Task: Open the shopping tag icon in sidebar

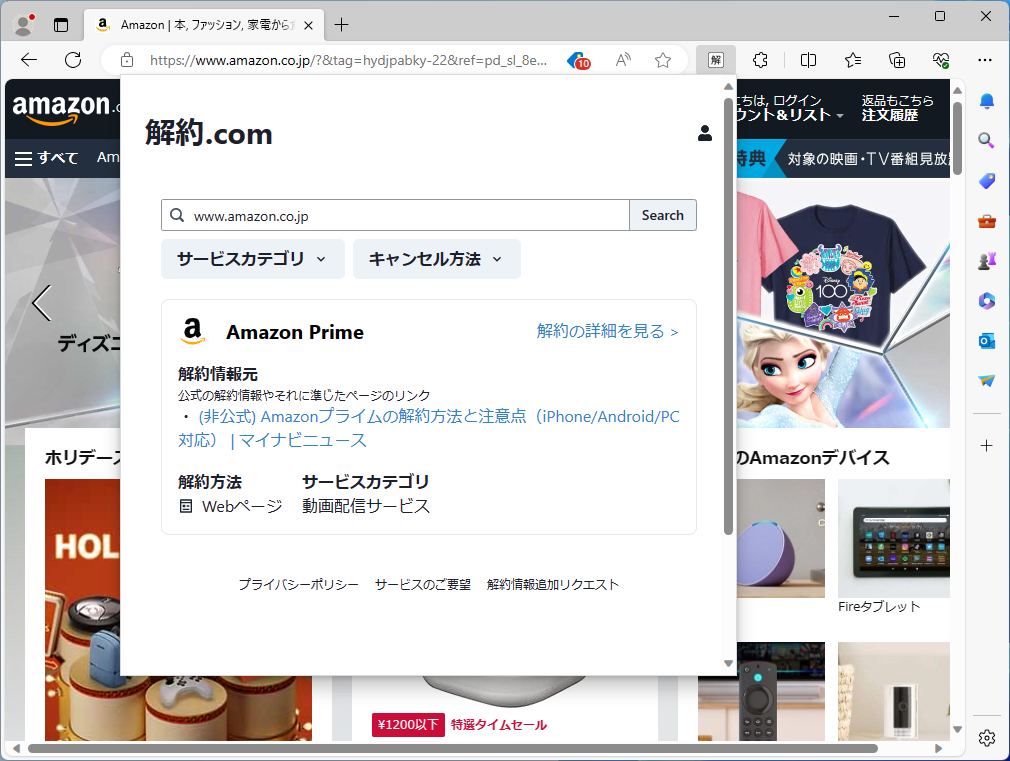Action: pos(986,181)
